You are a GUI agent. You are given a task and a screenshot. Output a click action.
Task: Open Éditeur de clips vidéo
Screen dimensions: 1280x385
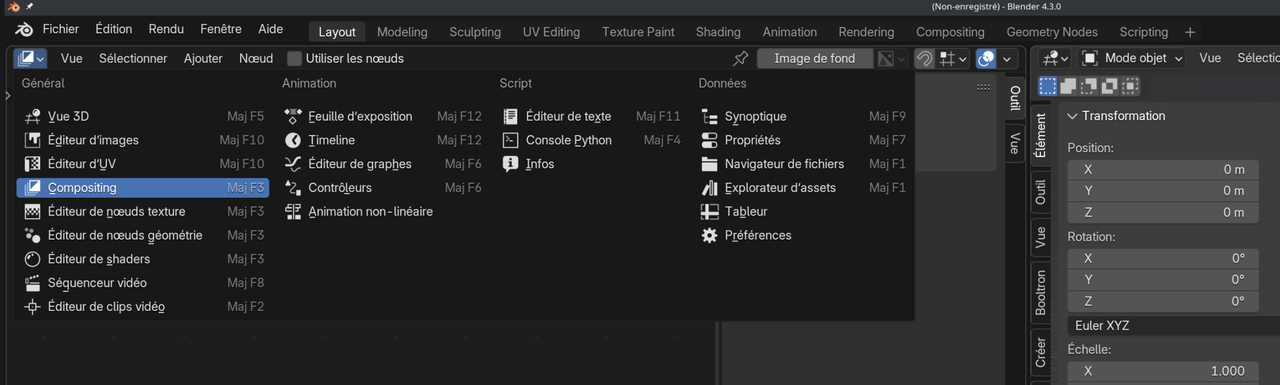click(x=143, y=307)
